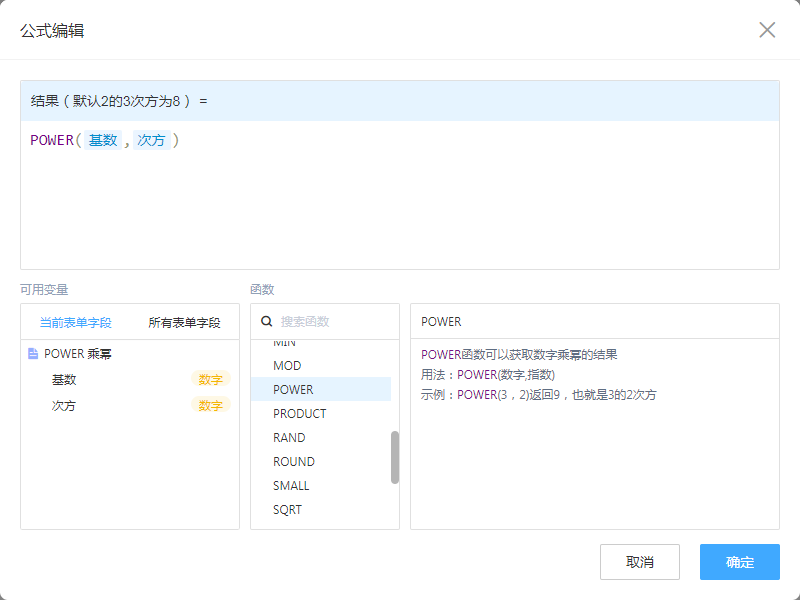Select the ROUND function
This screenshot has height=600, width=800.
293,462
